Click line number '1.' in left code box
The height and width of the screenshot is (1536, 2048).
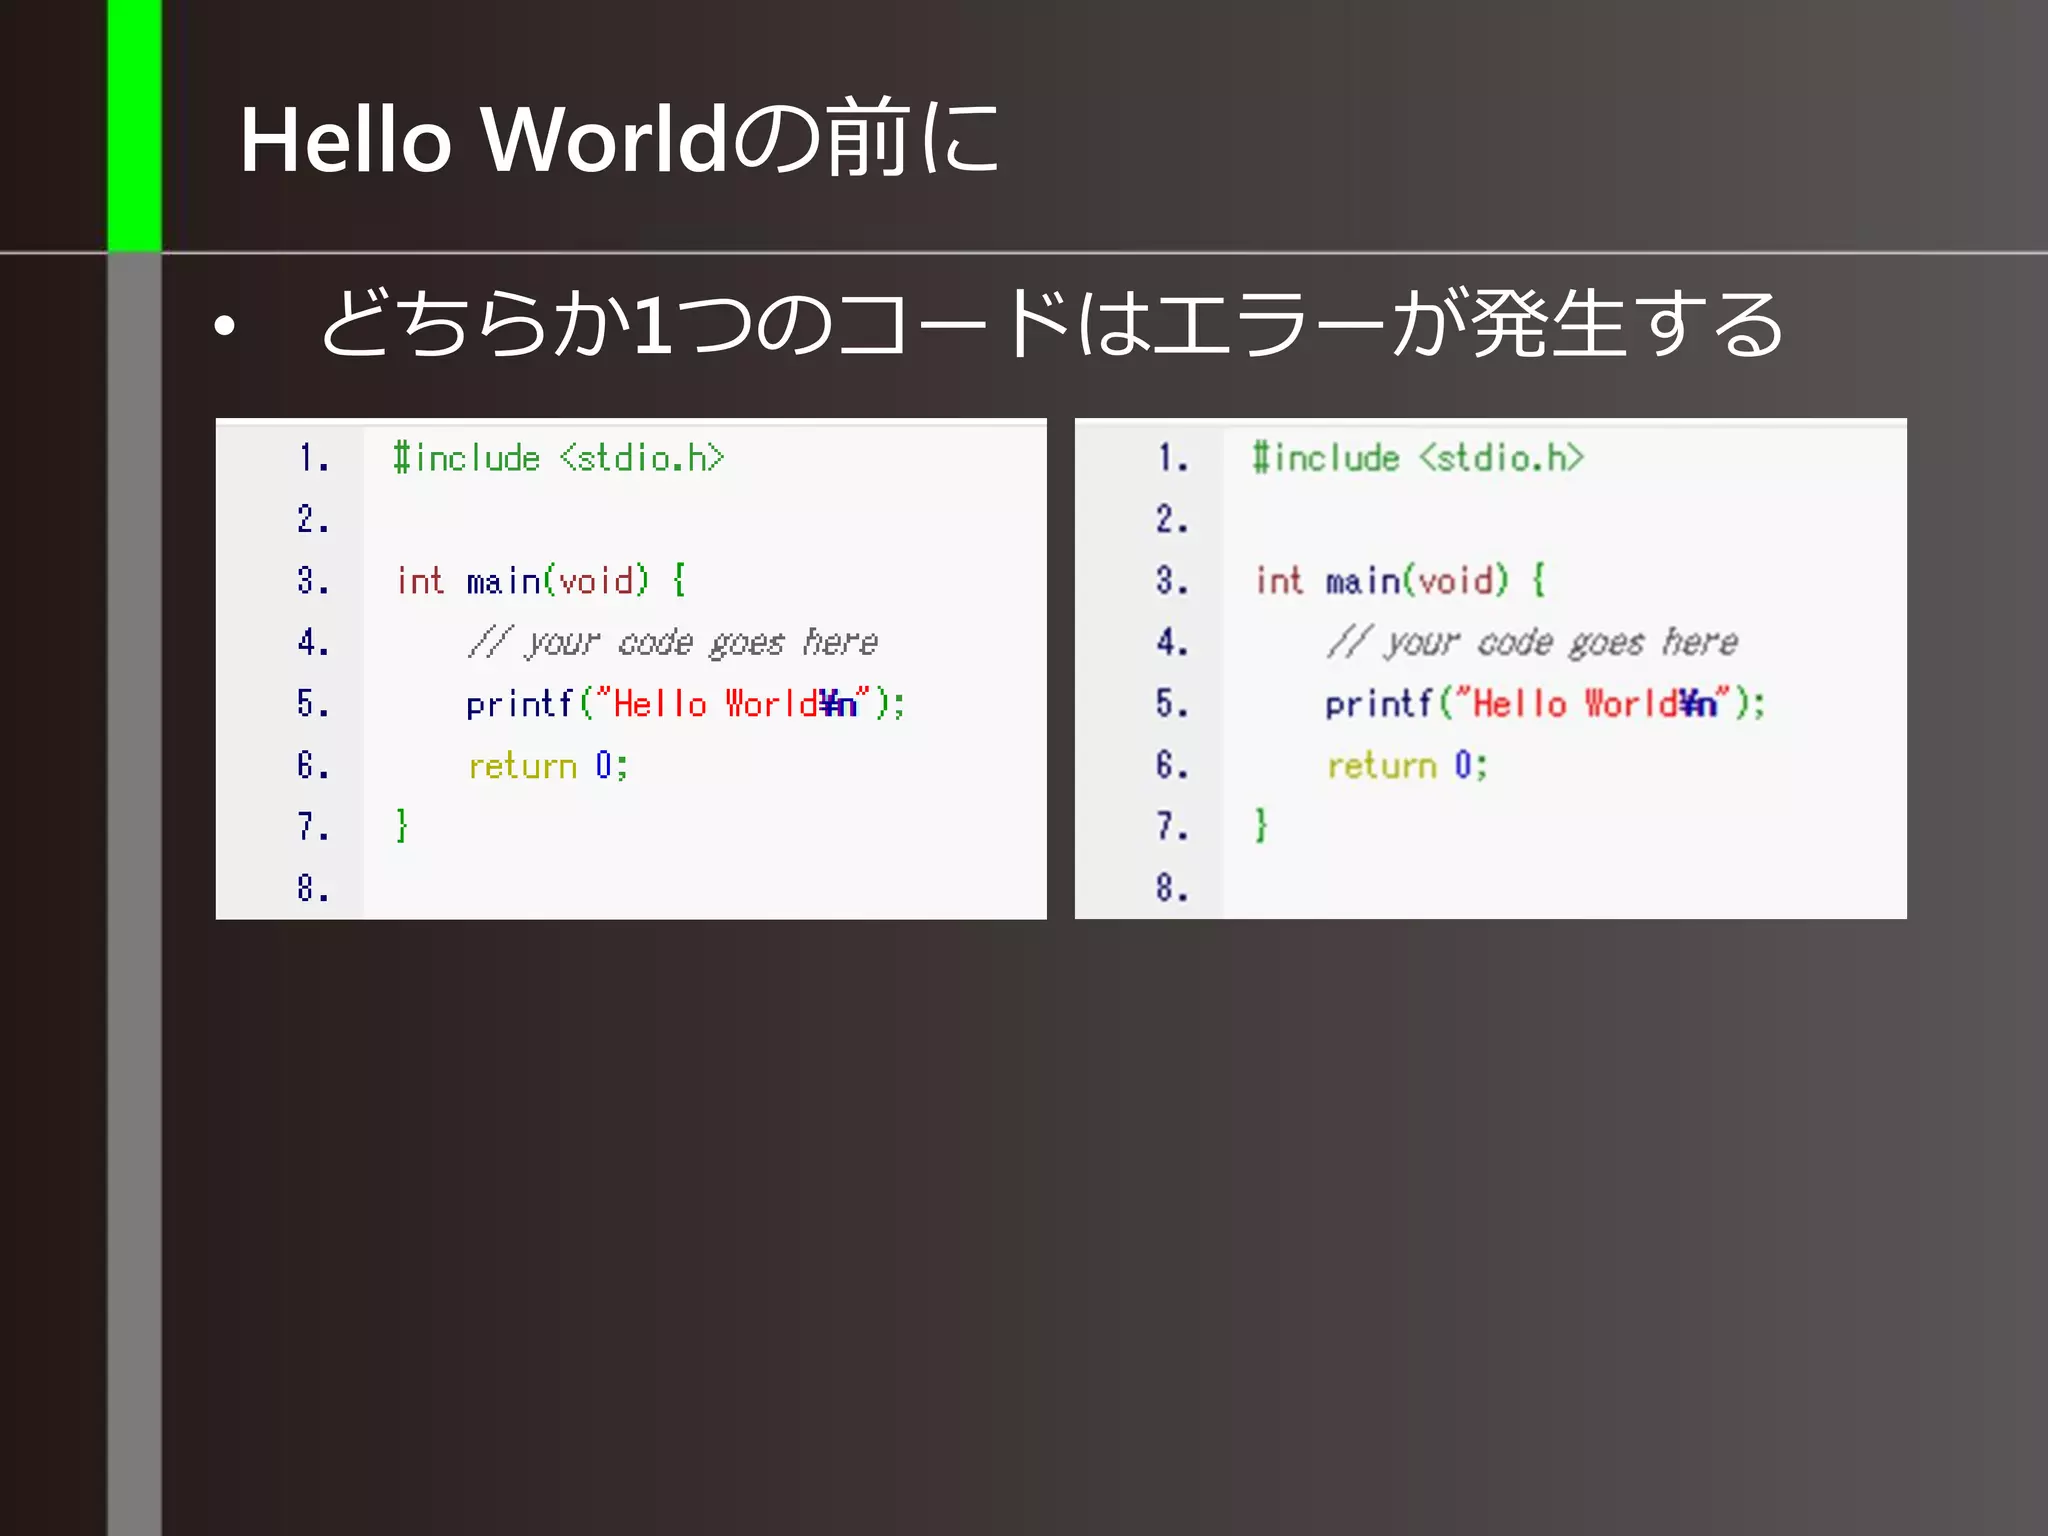[313, 458]
